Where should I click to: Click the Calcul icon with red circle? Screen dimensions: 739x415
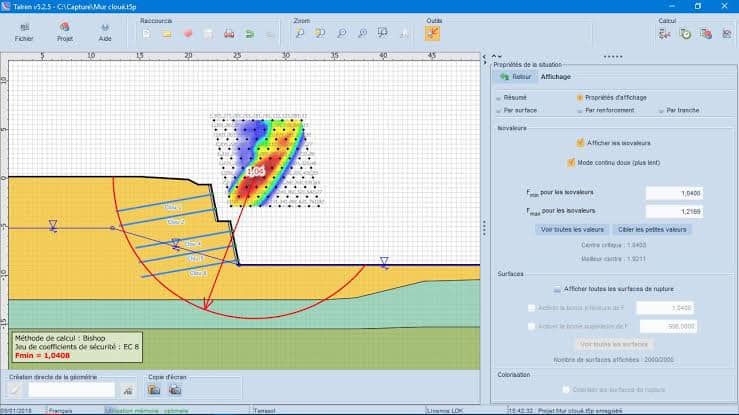click(x=706, y=34)
